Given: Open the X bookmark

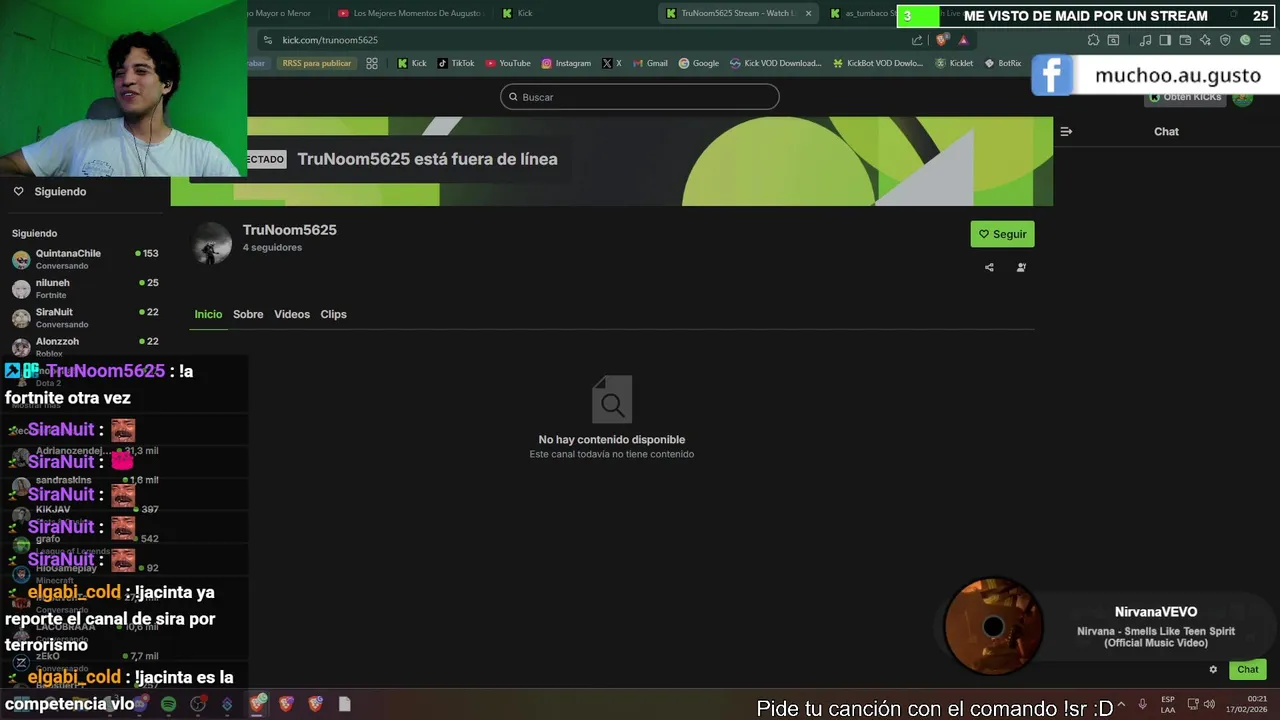Looking at the screenshot, I should (x=612, y=63).
